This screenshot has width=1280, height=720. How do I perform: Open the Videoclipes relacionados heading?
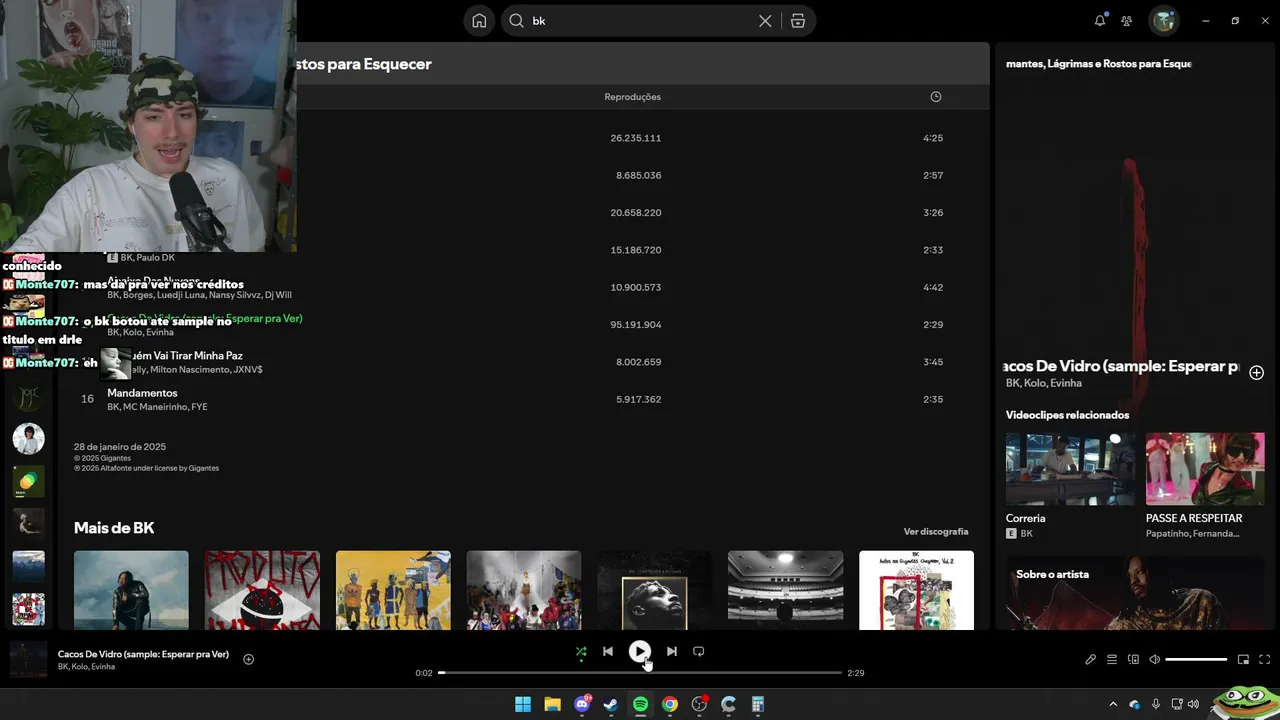click(x=1067, y=415)
